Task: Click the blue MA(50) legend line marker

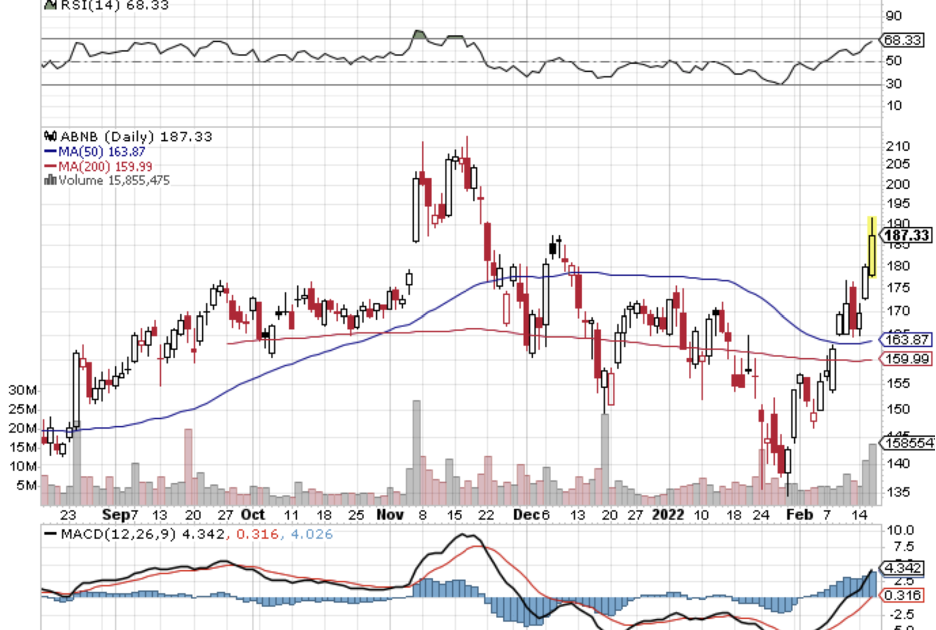Action: tap(49, 151)
